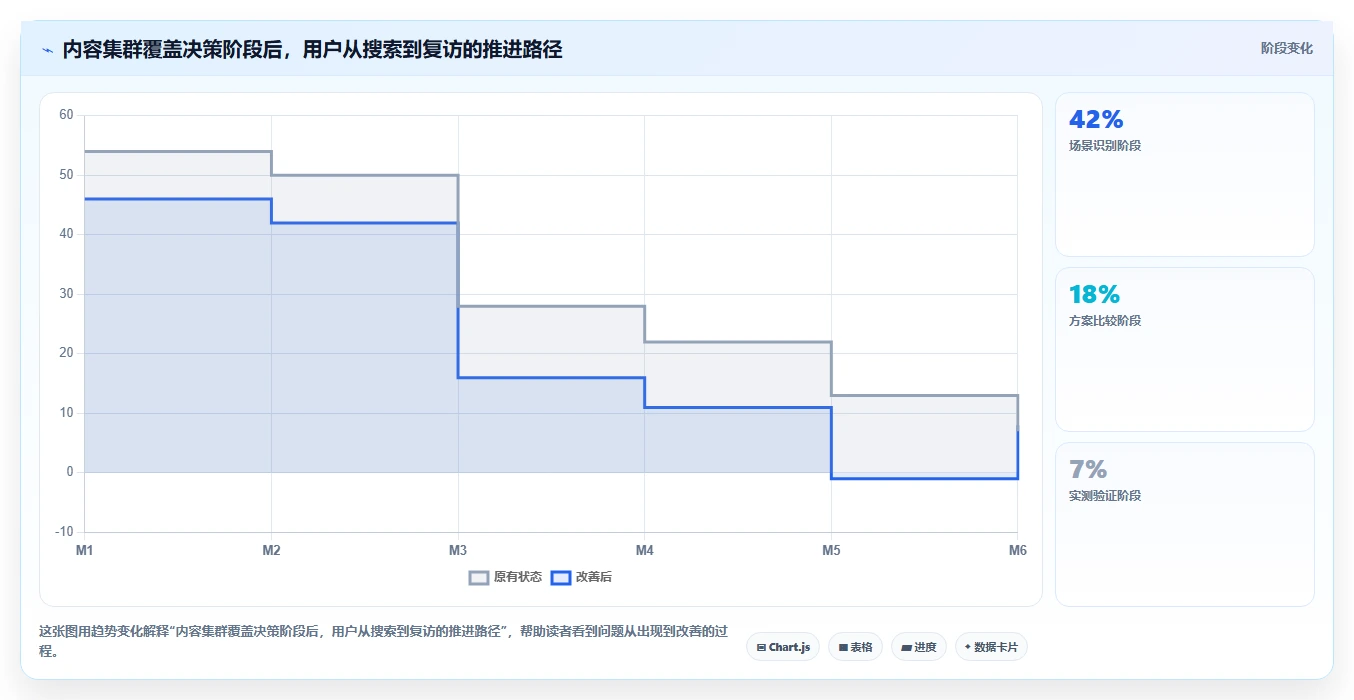Click the M2 axis label
1354x700 pixels.
[271, 550]
